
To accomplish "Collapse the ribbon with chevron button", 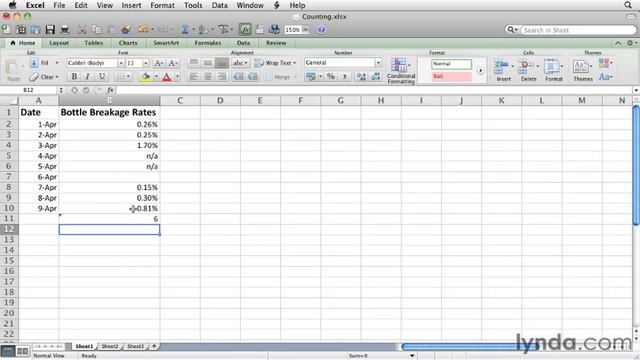I will [x=618, y=43].
